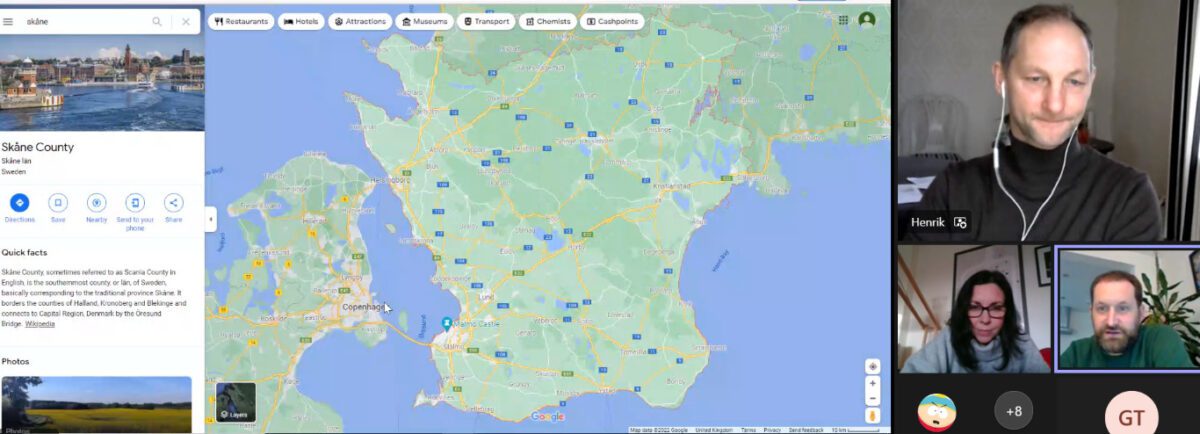Screen dimensions: 1200x434
Task: Click the Directions button for Skåne County
Action: coord(19,203)
